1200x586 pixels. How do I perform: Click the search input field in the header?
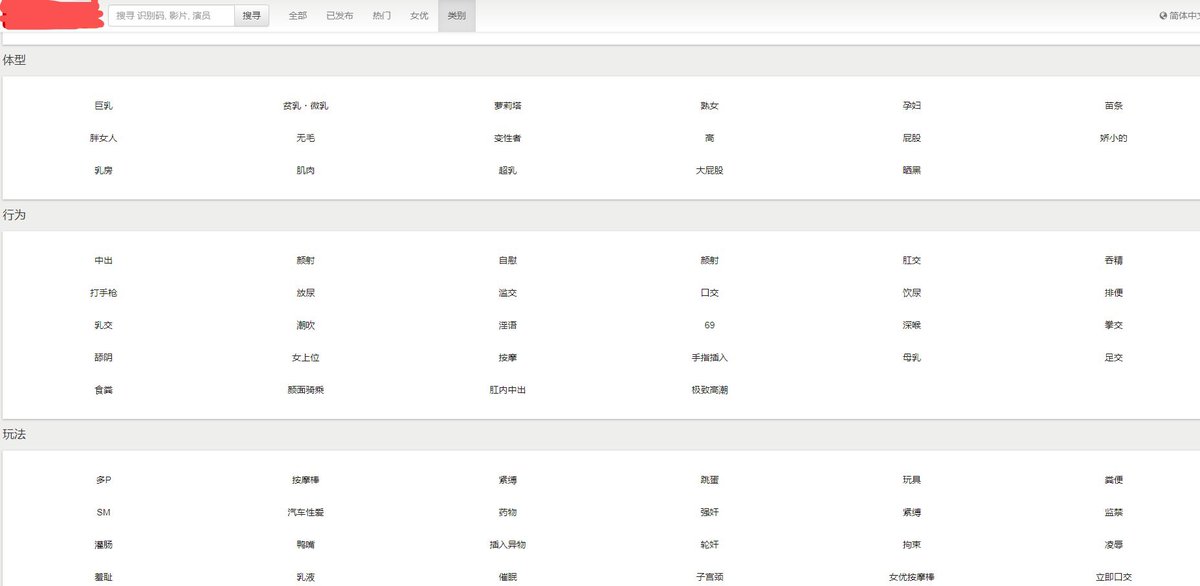tap(172, 16)
